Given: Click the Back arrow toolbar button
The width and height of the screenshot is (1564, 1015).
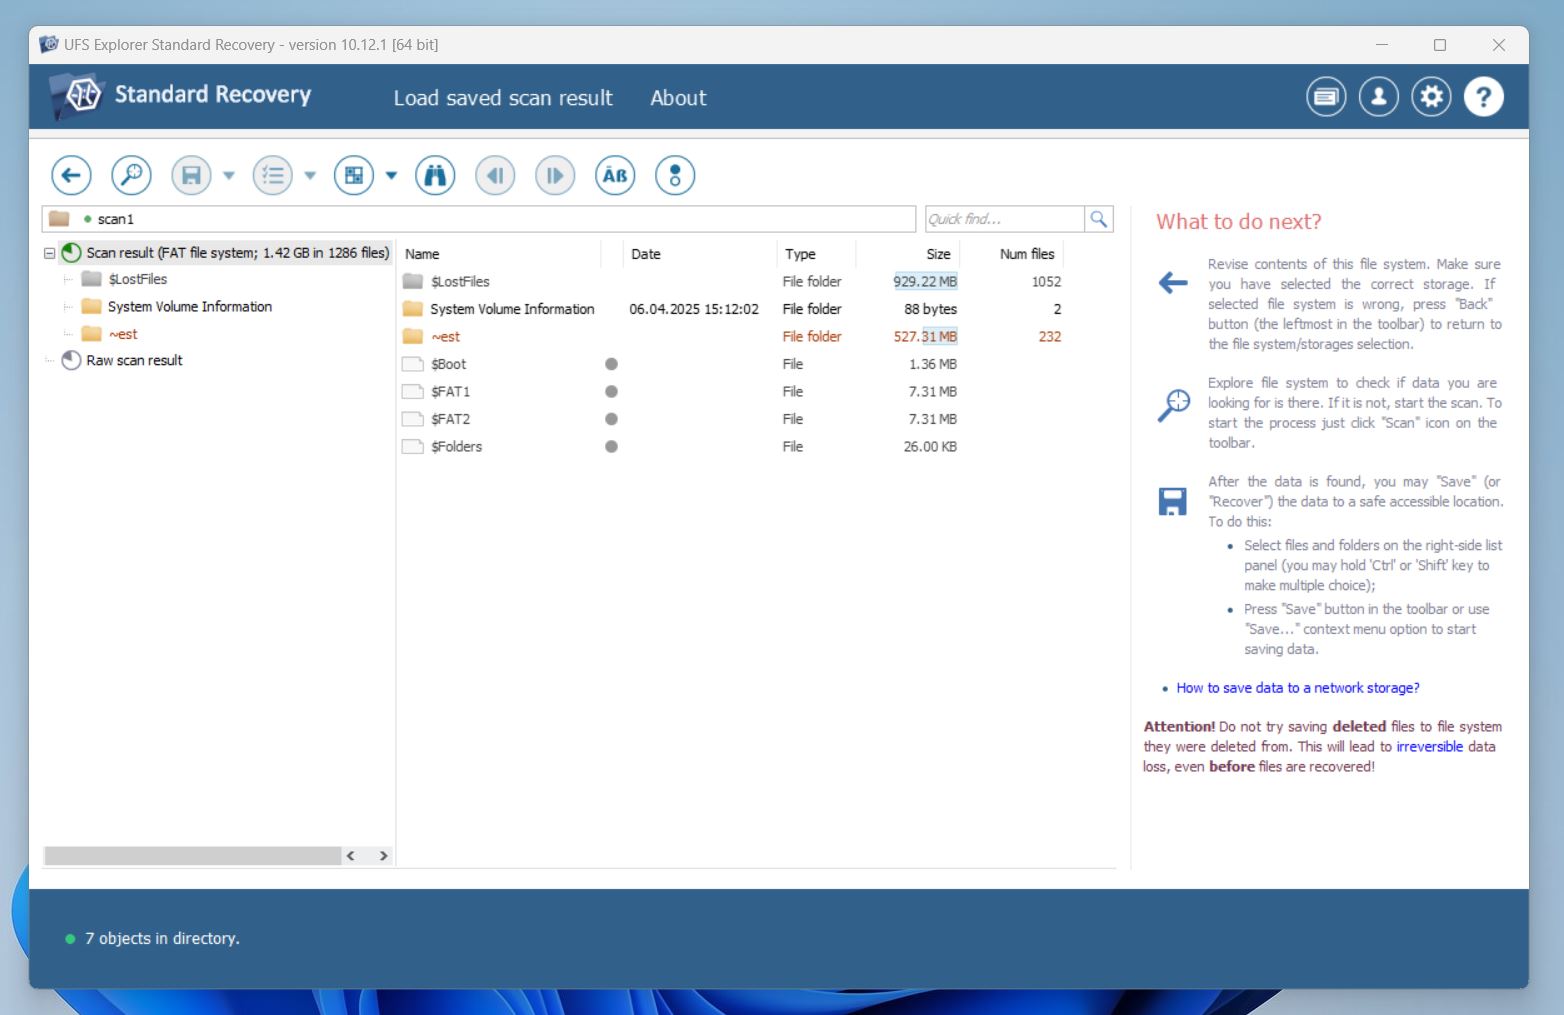Looking at the screenshot, I should (71, 176).
